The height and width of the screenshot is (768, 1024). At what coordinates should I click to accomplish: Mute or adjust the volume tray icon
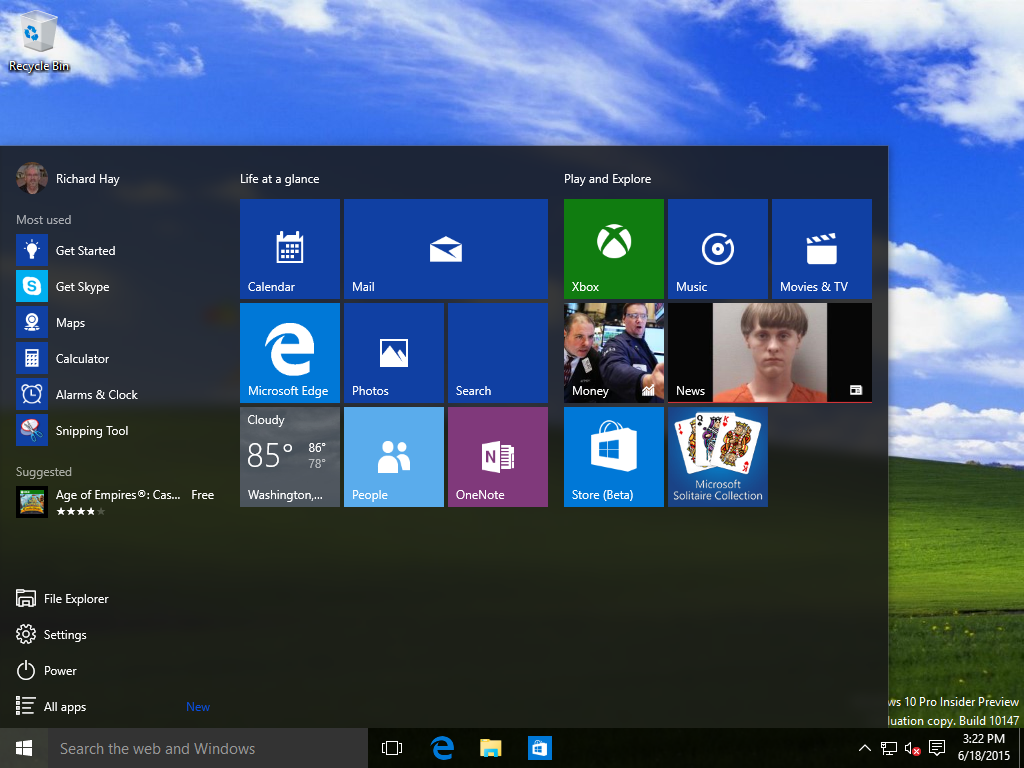[x=912, y=748]
